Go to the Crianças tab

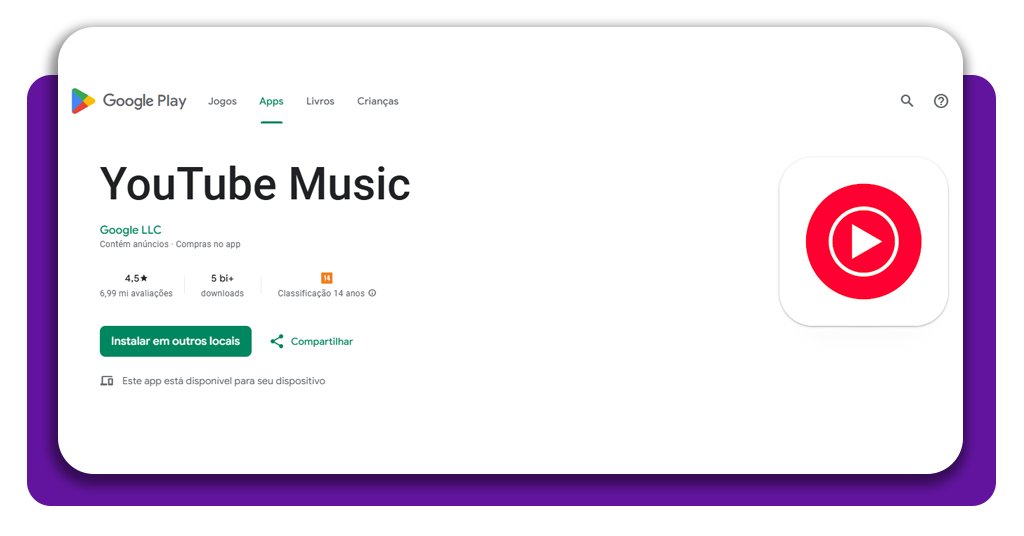tap(377, 101)
